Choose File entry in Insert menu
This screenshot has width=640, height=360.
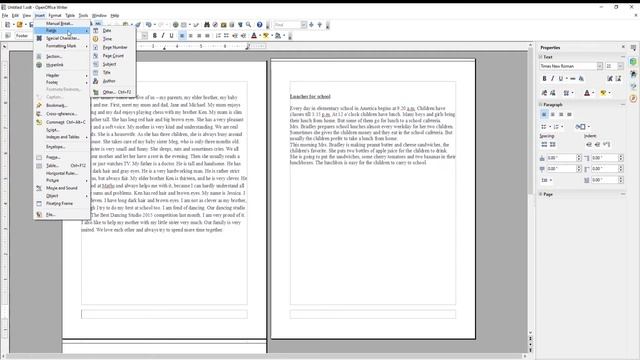[x=51, y=214]
